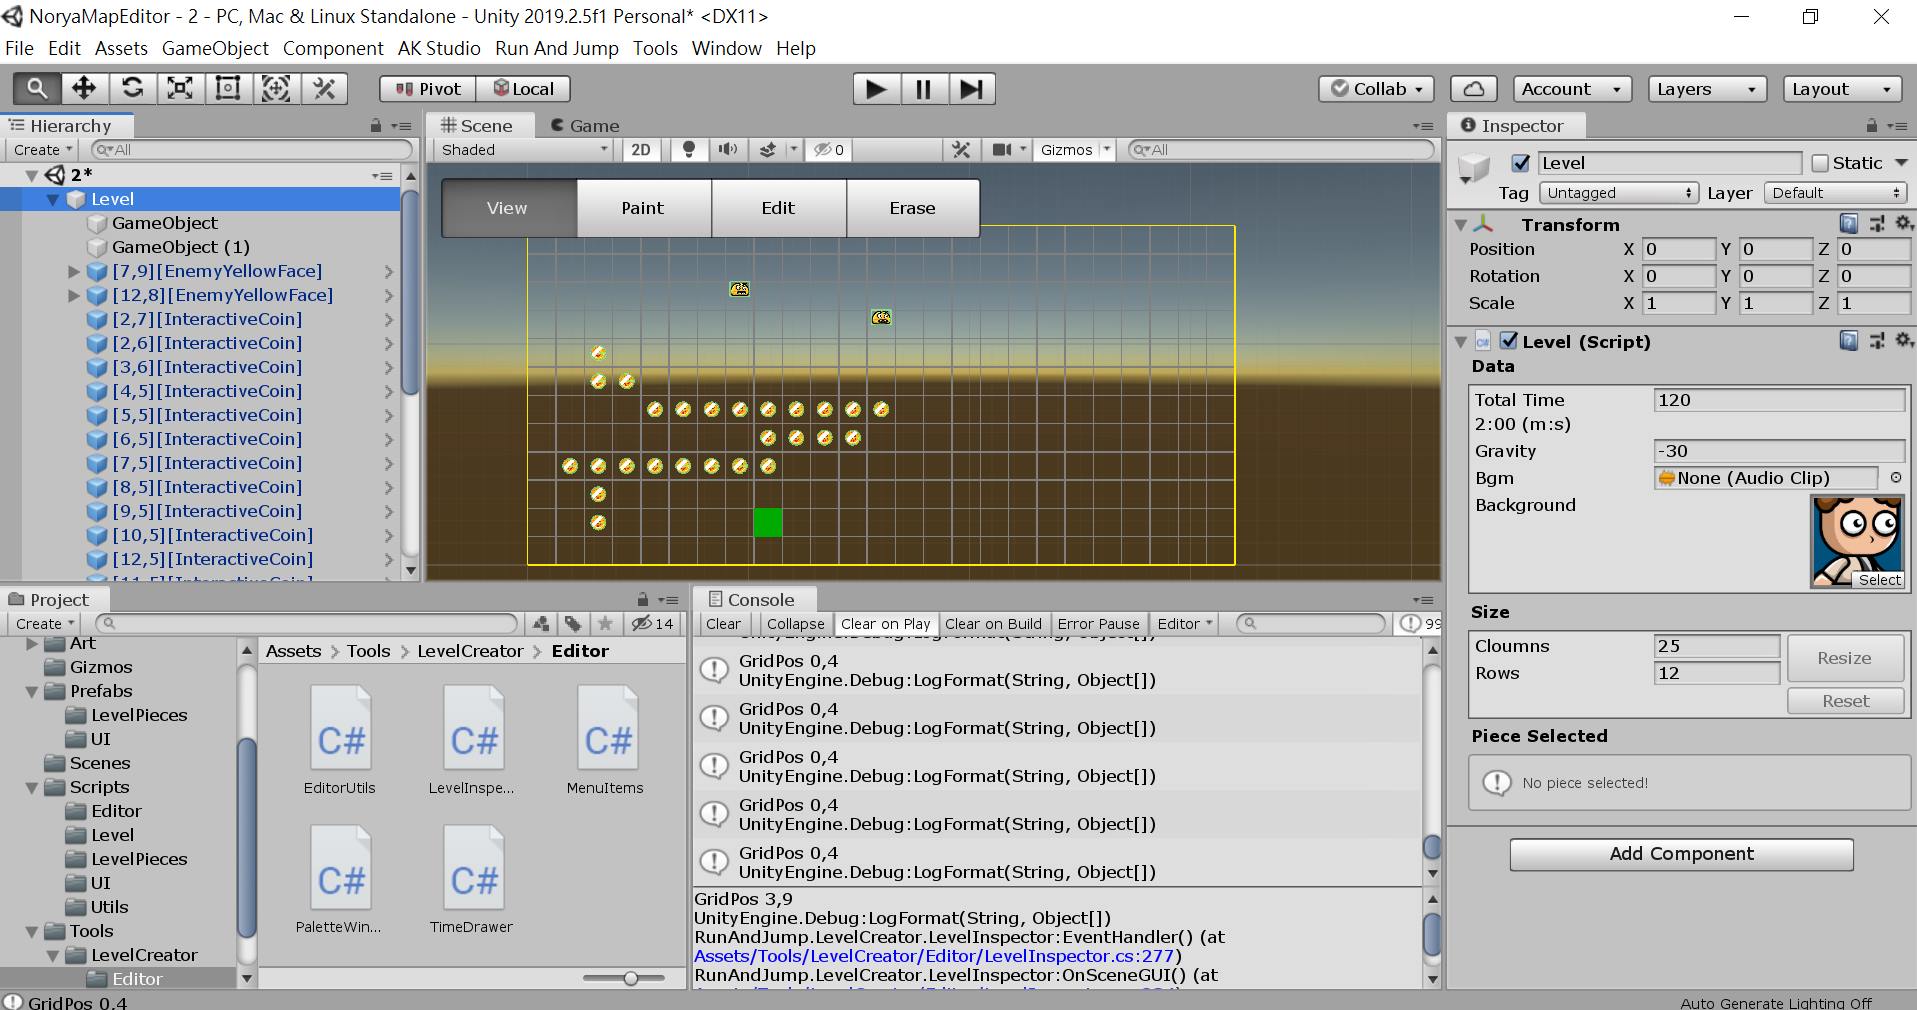Select the Rect transform tool
1917x1010 pixels.
pyautogui.click(x=228, y=88)
